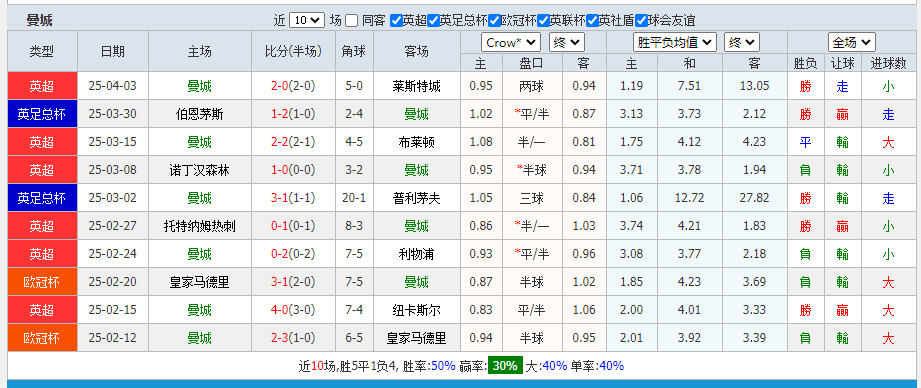Screen dimensions: 921x388
Task: Click the 曼城 team title above the table
Action: click(x=39, y=21)
